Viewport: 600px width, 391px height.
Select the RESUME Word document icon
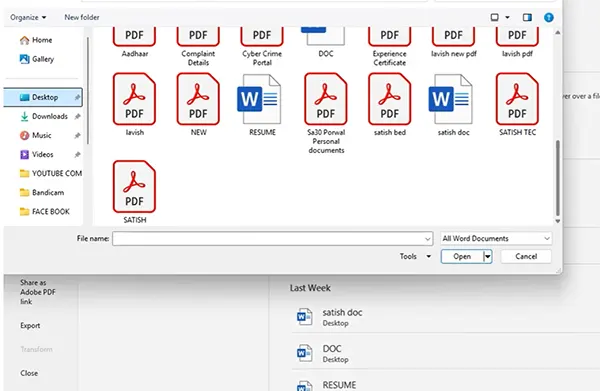click(x=259, y=99)
